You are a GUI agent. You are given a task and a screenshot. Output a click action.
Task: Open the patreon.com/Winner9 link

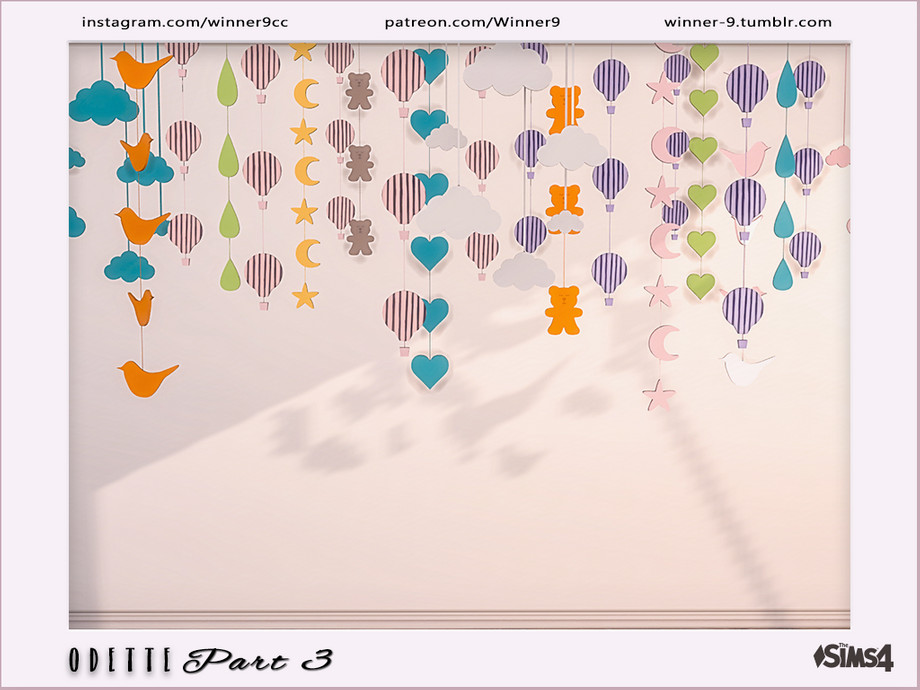(x=457, y=22)
